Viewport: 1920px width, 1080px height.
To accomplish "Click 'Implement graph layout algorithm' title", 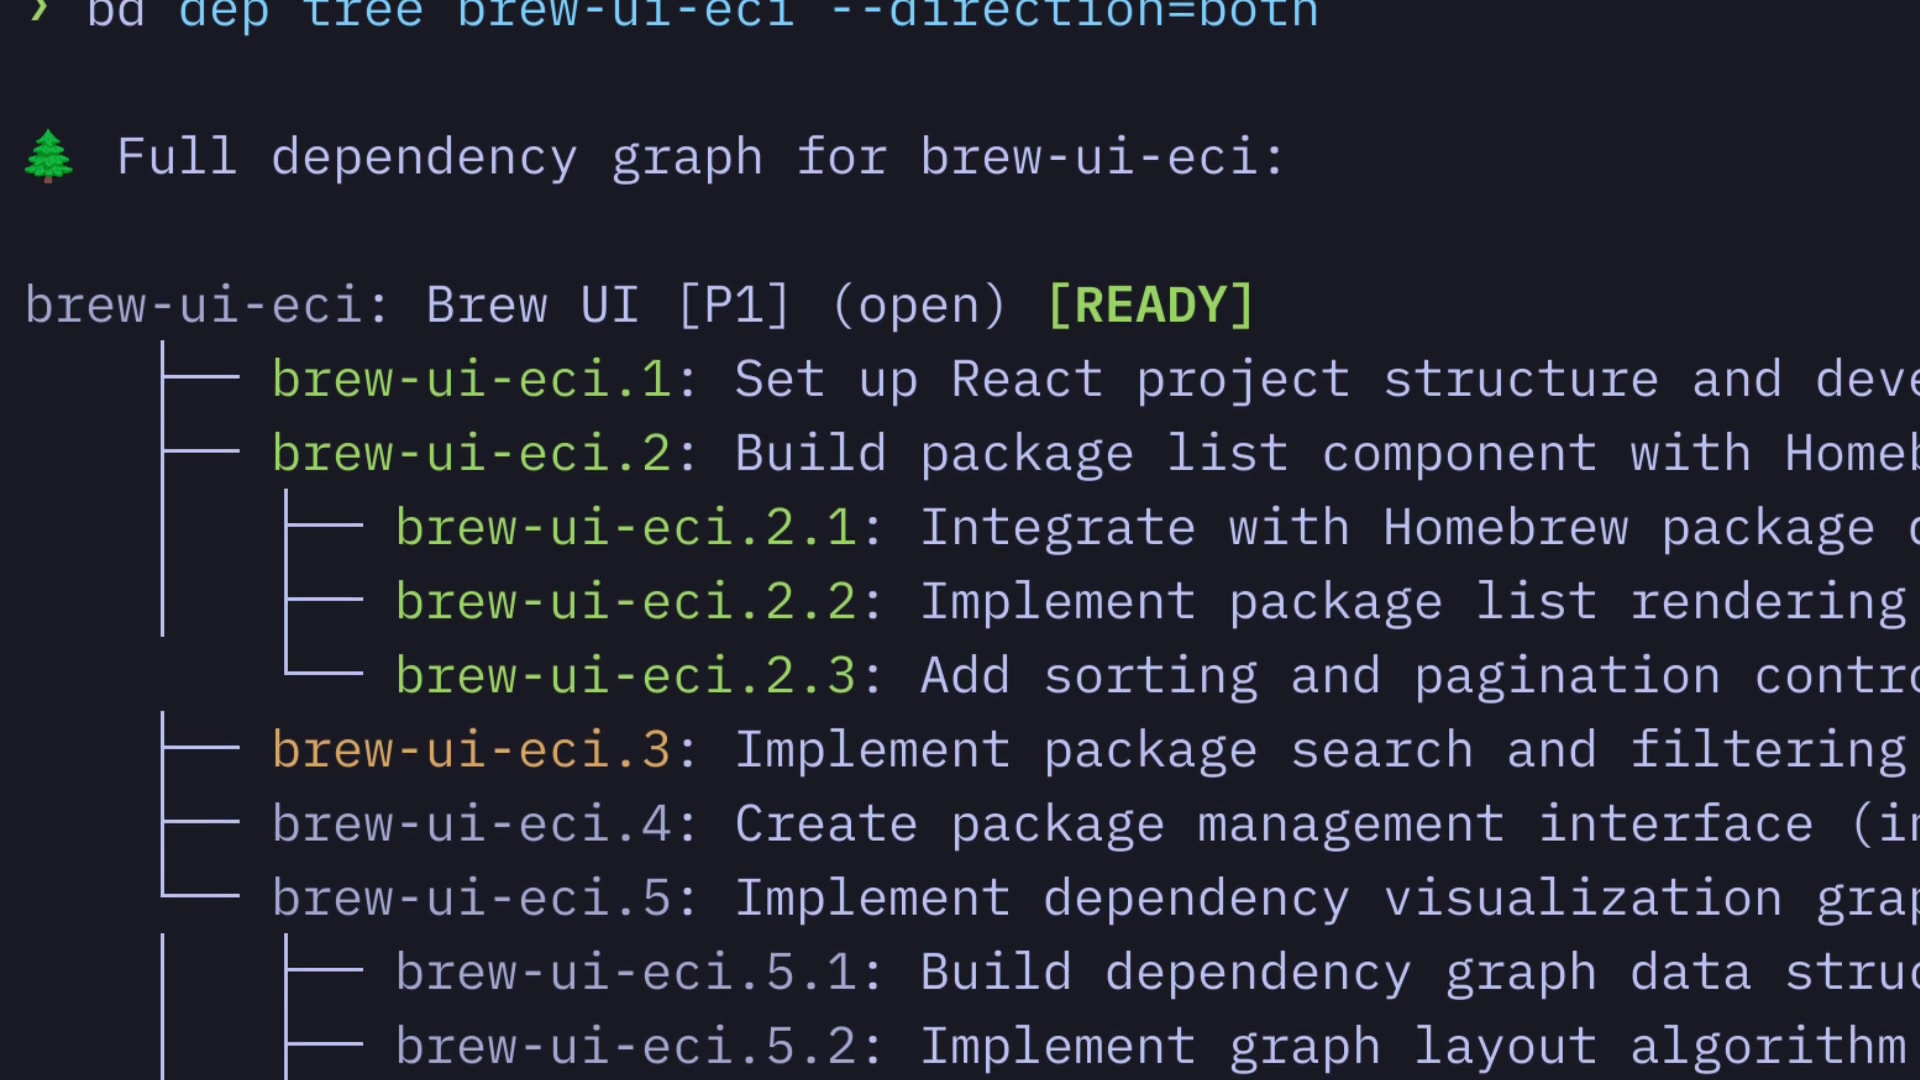I will pyautogui.click(x=1413, y=1047).
